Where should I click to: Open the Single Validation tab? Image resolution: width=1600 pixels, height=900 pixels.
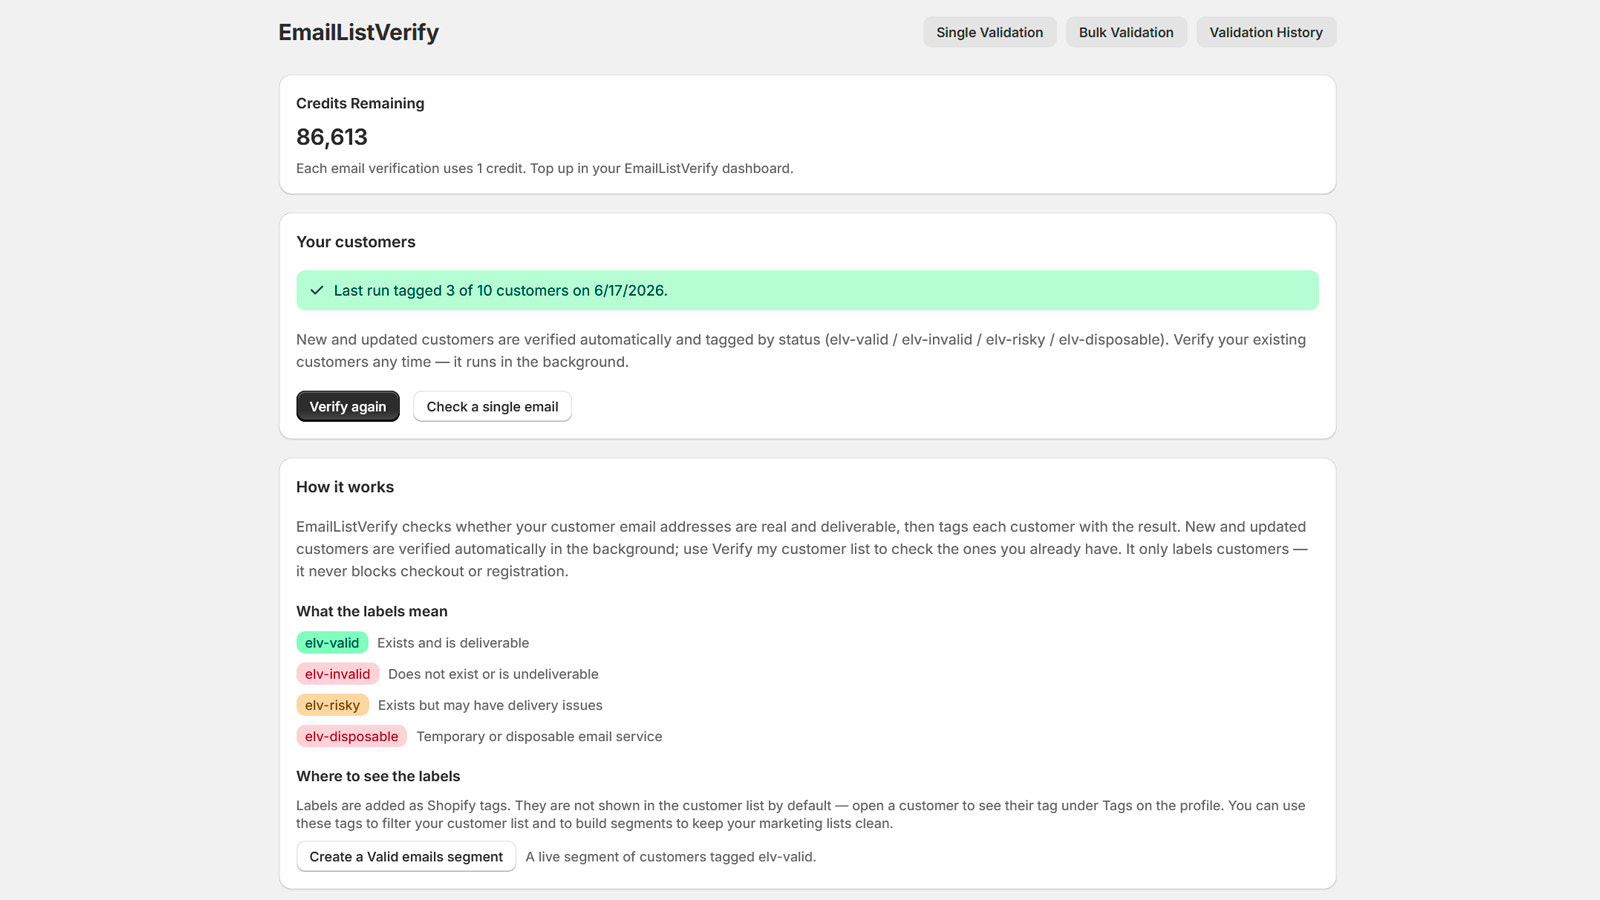tap(989, 32)
